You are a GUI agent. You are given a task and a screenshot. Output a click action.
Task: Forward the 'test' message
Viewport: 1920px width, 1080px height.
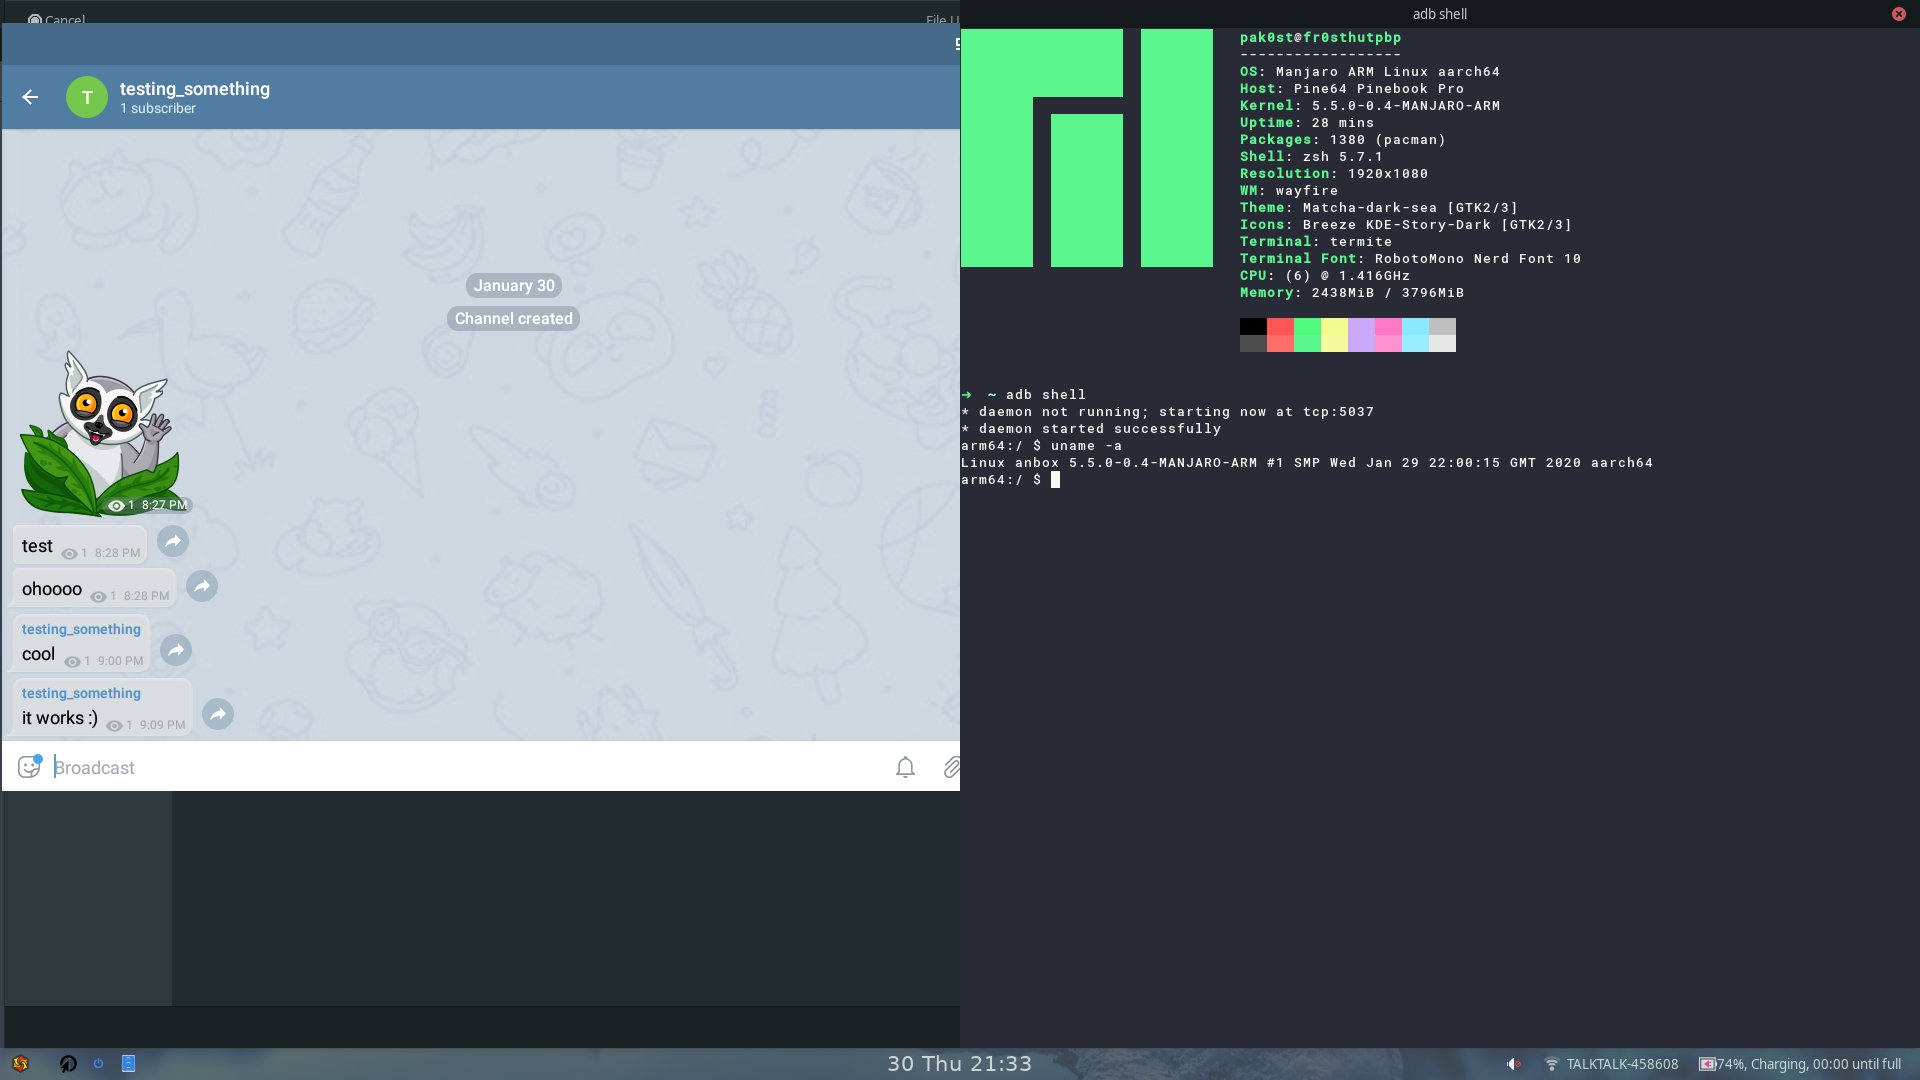pyautogui.click(x=173, y=541)
